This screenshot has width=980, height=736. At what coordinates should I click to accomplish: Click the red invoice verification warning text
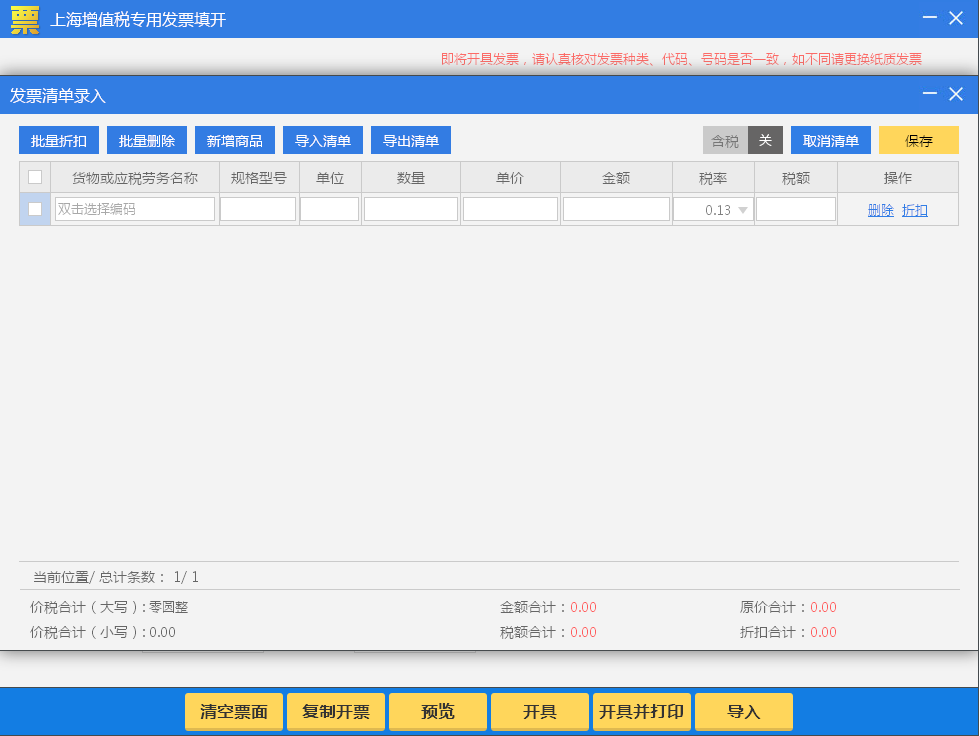tap(681, 59)
